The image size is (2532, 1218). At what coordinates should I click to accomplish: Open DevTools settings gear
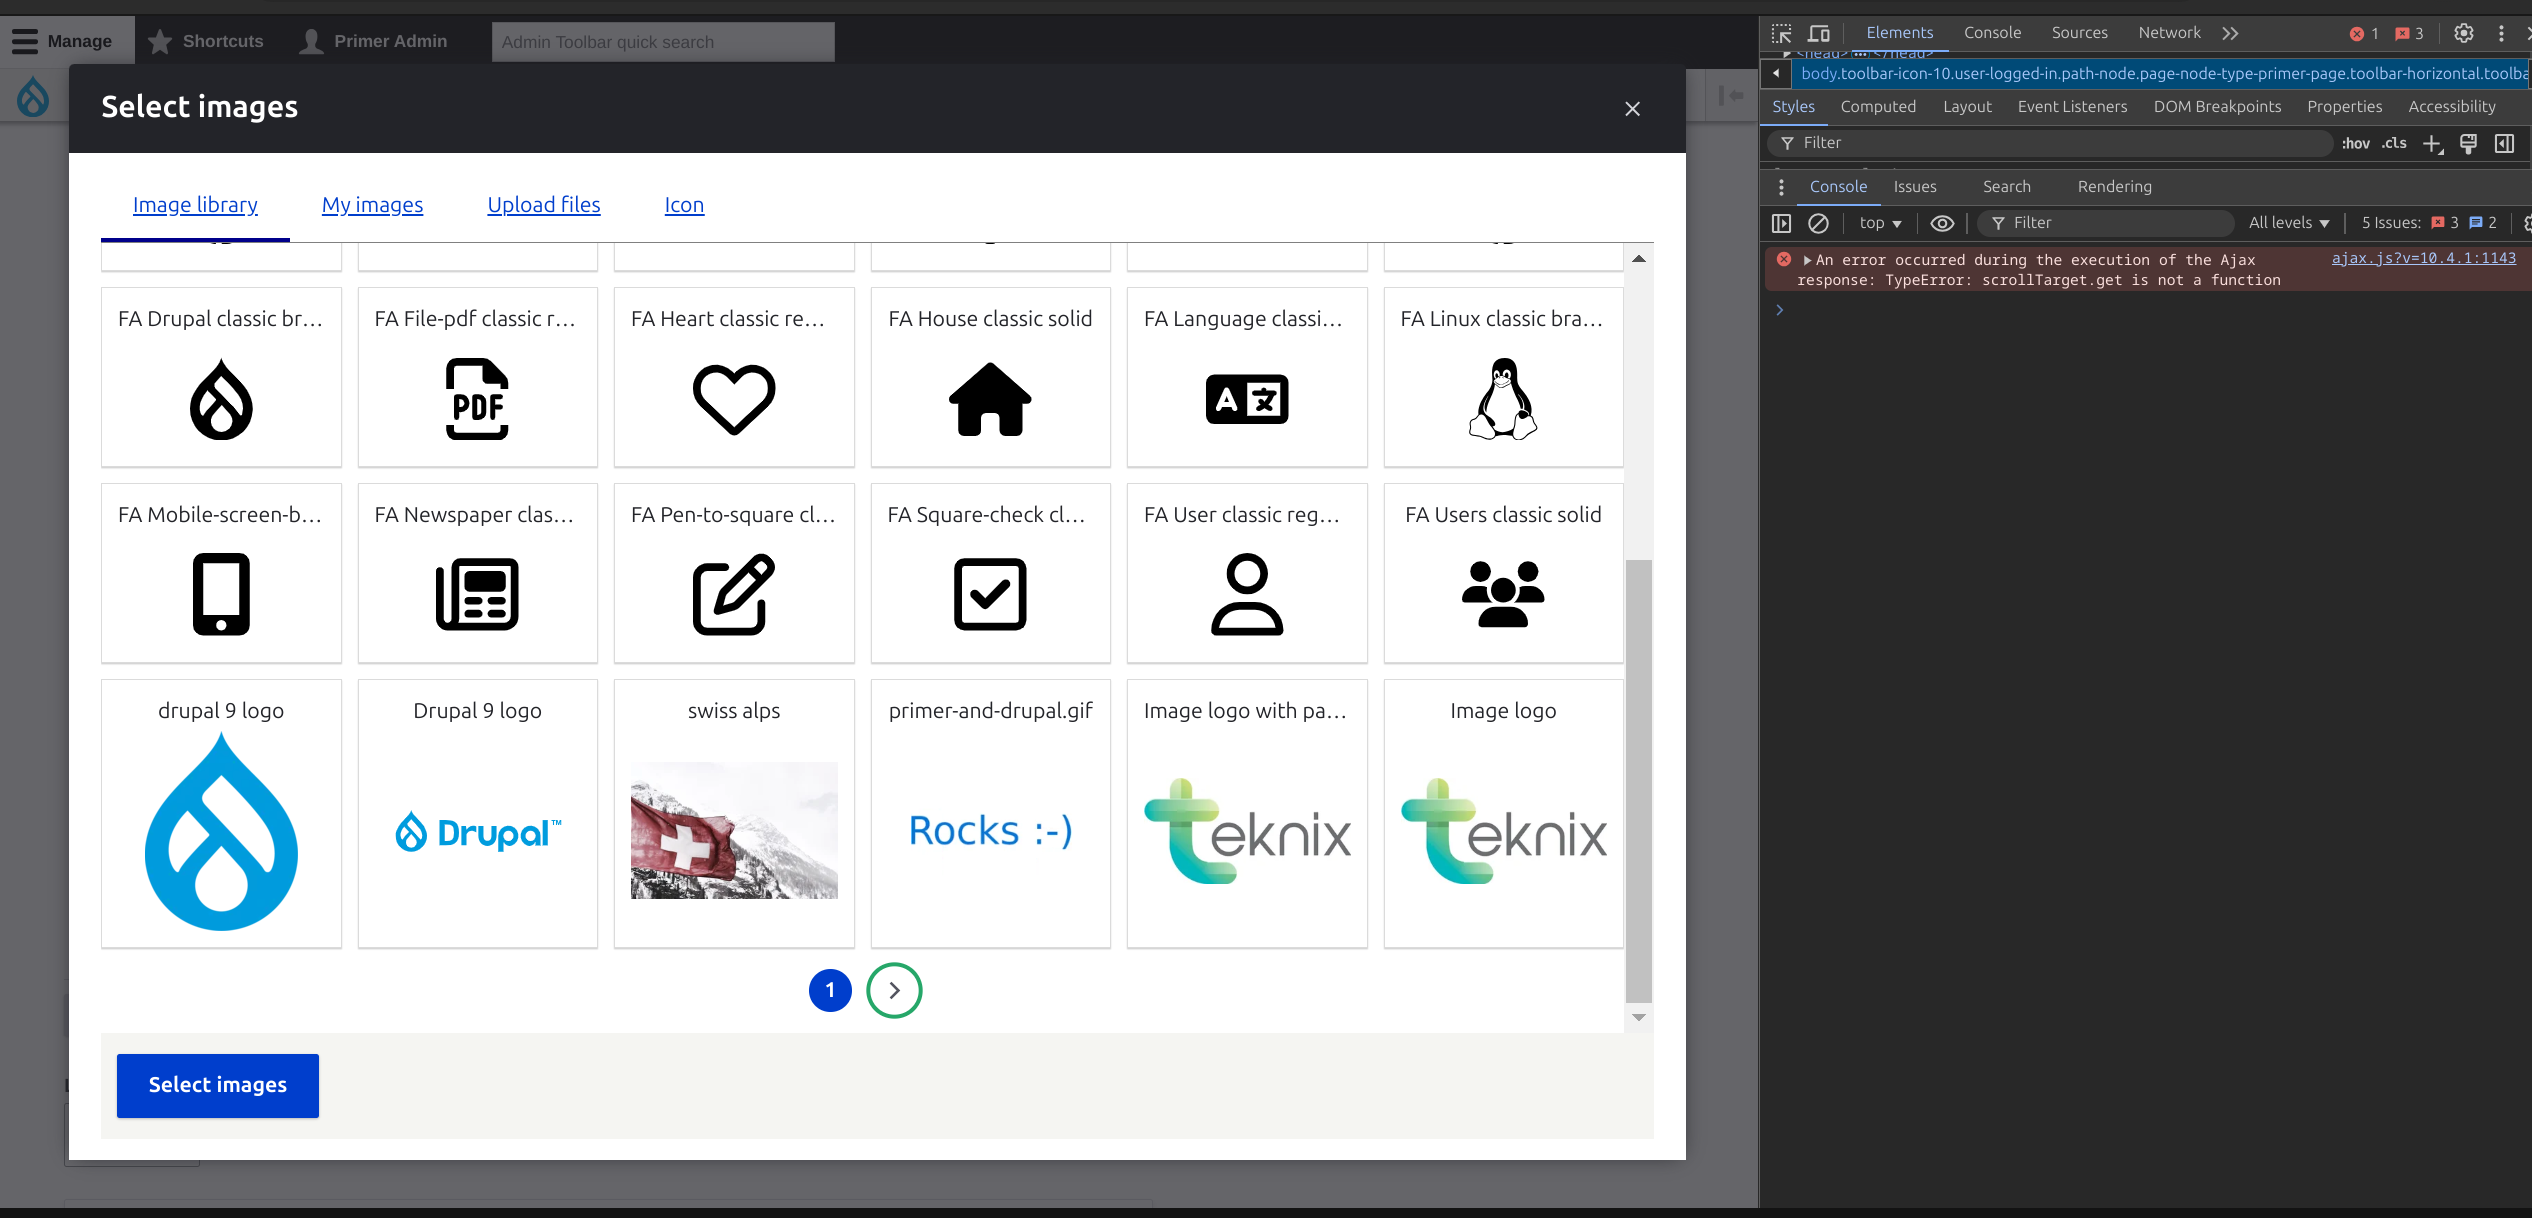coord(2463,33)
